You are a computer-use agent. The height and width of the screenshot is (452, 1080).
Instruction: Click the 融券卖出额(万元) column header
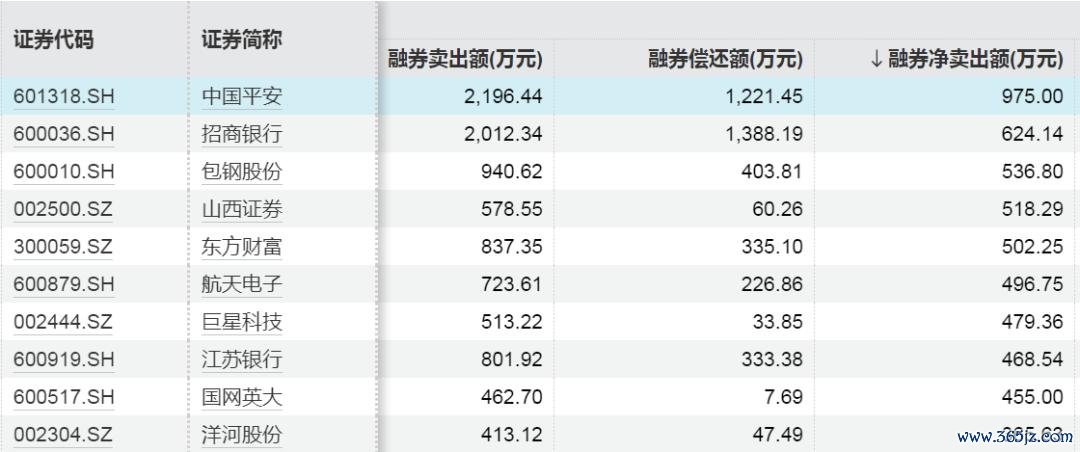coord(466,60)
